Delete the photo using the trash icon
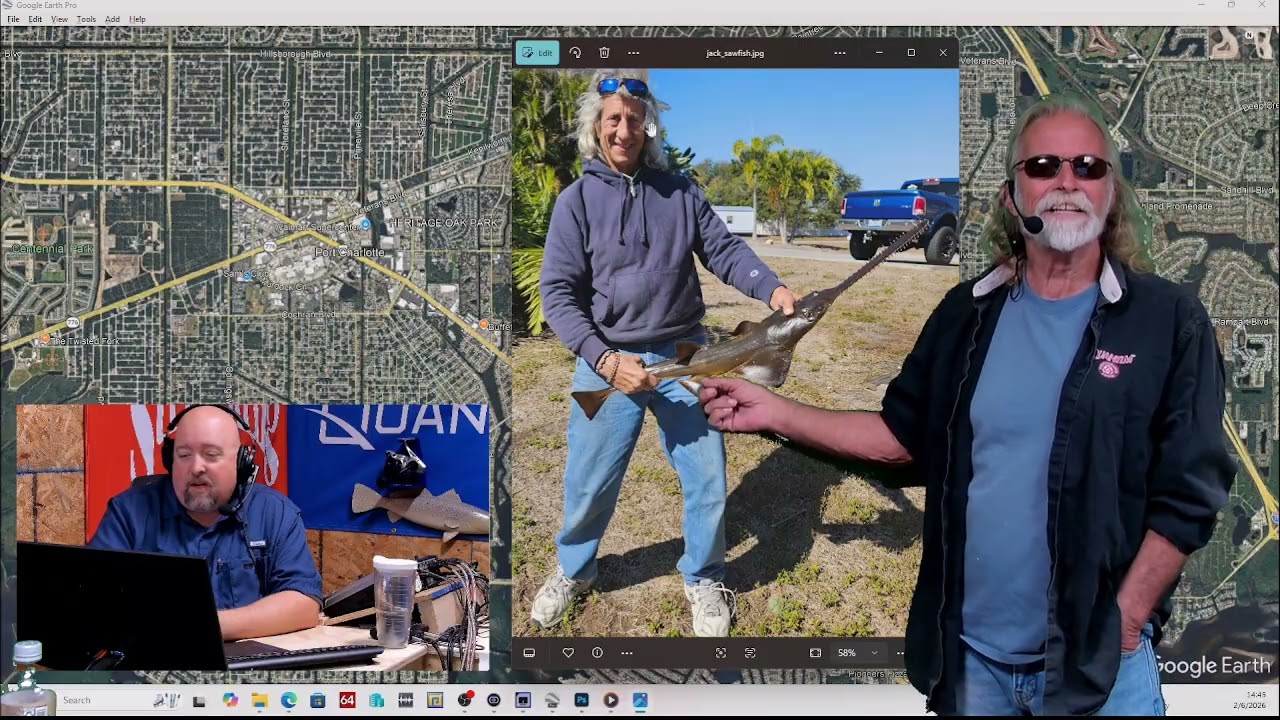The height and width of the screenshot is (720, 1280). pyautogui.click(x=604, y=53)
